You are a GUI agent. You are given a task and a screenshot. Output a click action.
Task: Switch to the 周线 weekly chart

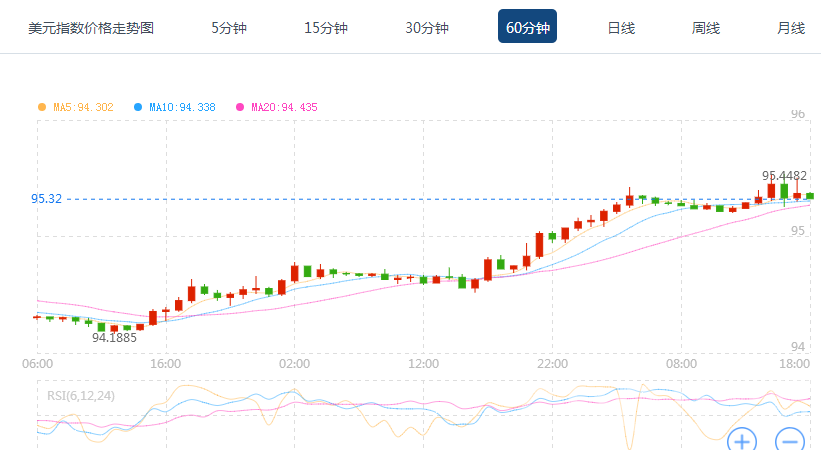pos(706,27)
